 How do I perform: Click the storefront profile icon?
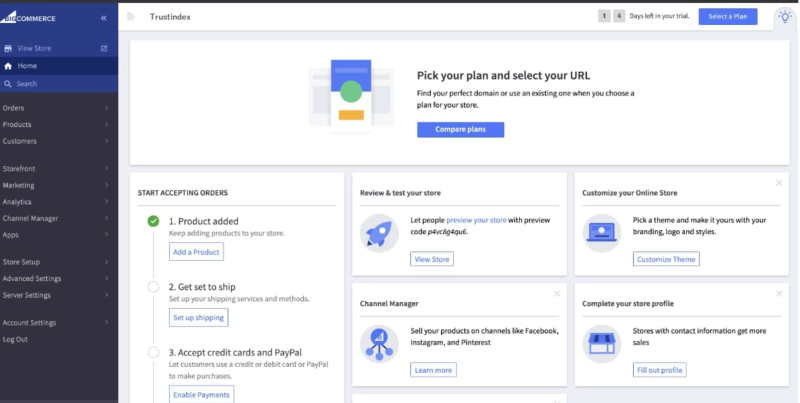[x=602, y=342]
